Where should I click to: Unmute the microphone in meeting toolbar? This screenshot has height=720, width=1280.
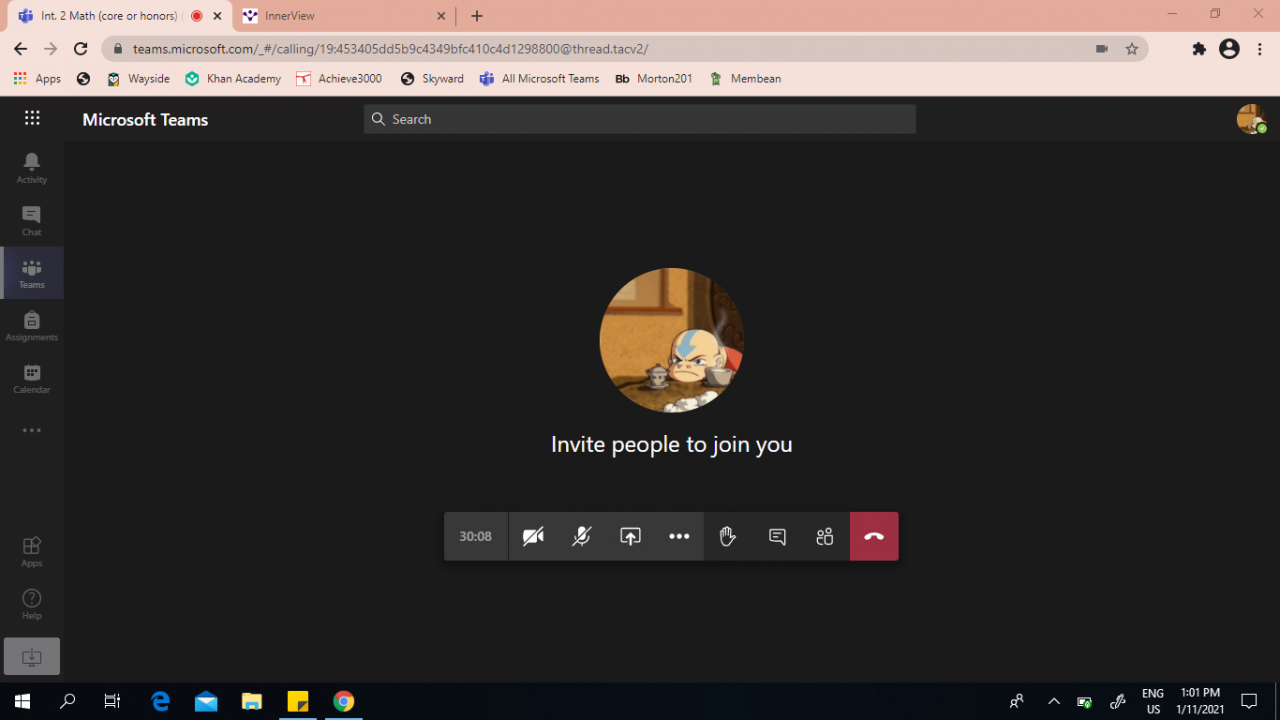[x=581, y=537]
